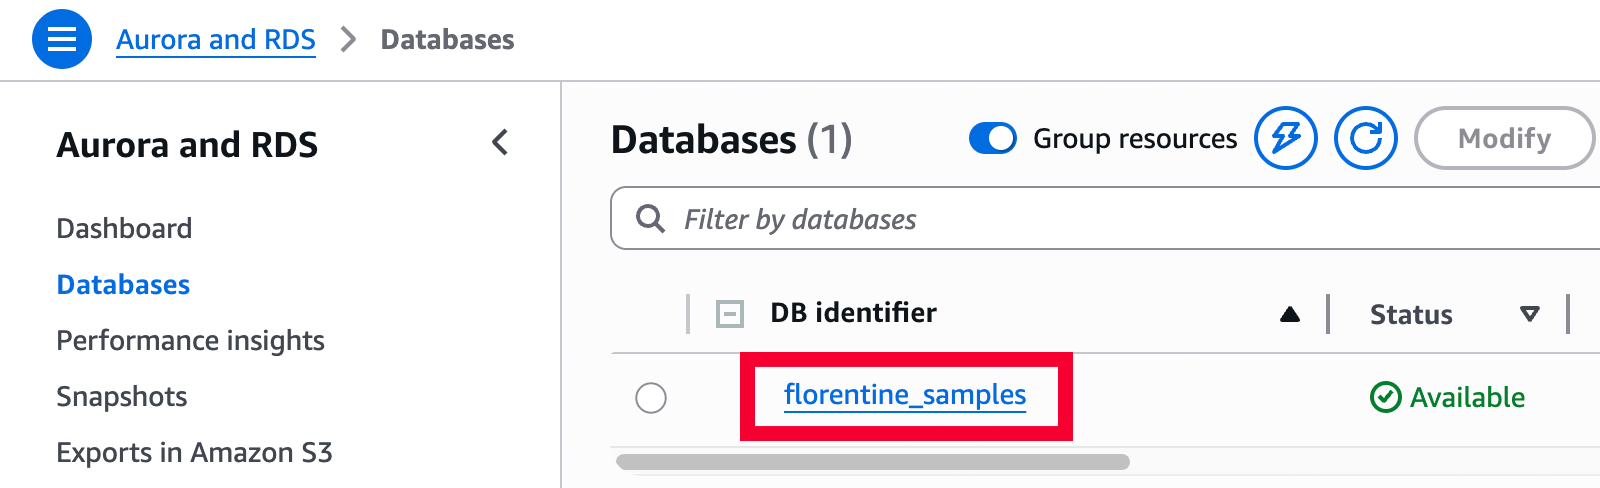The width and height of the screenshot is (1600, 488).
Task: Select Databases in the sidebar
Action: (123, 284)
